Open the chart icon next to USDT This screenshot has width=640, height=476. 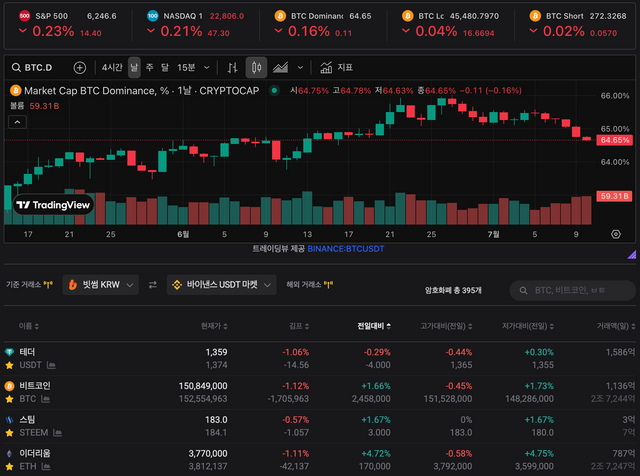51,365
